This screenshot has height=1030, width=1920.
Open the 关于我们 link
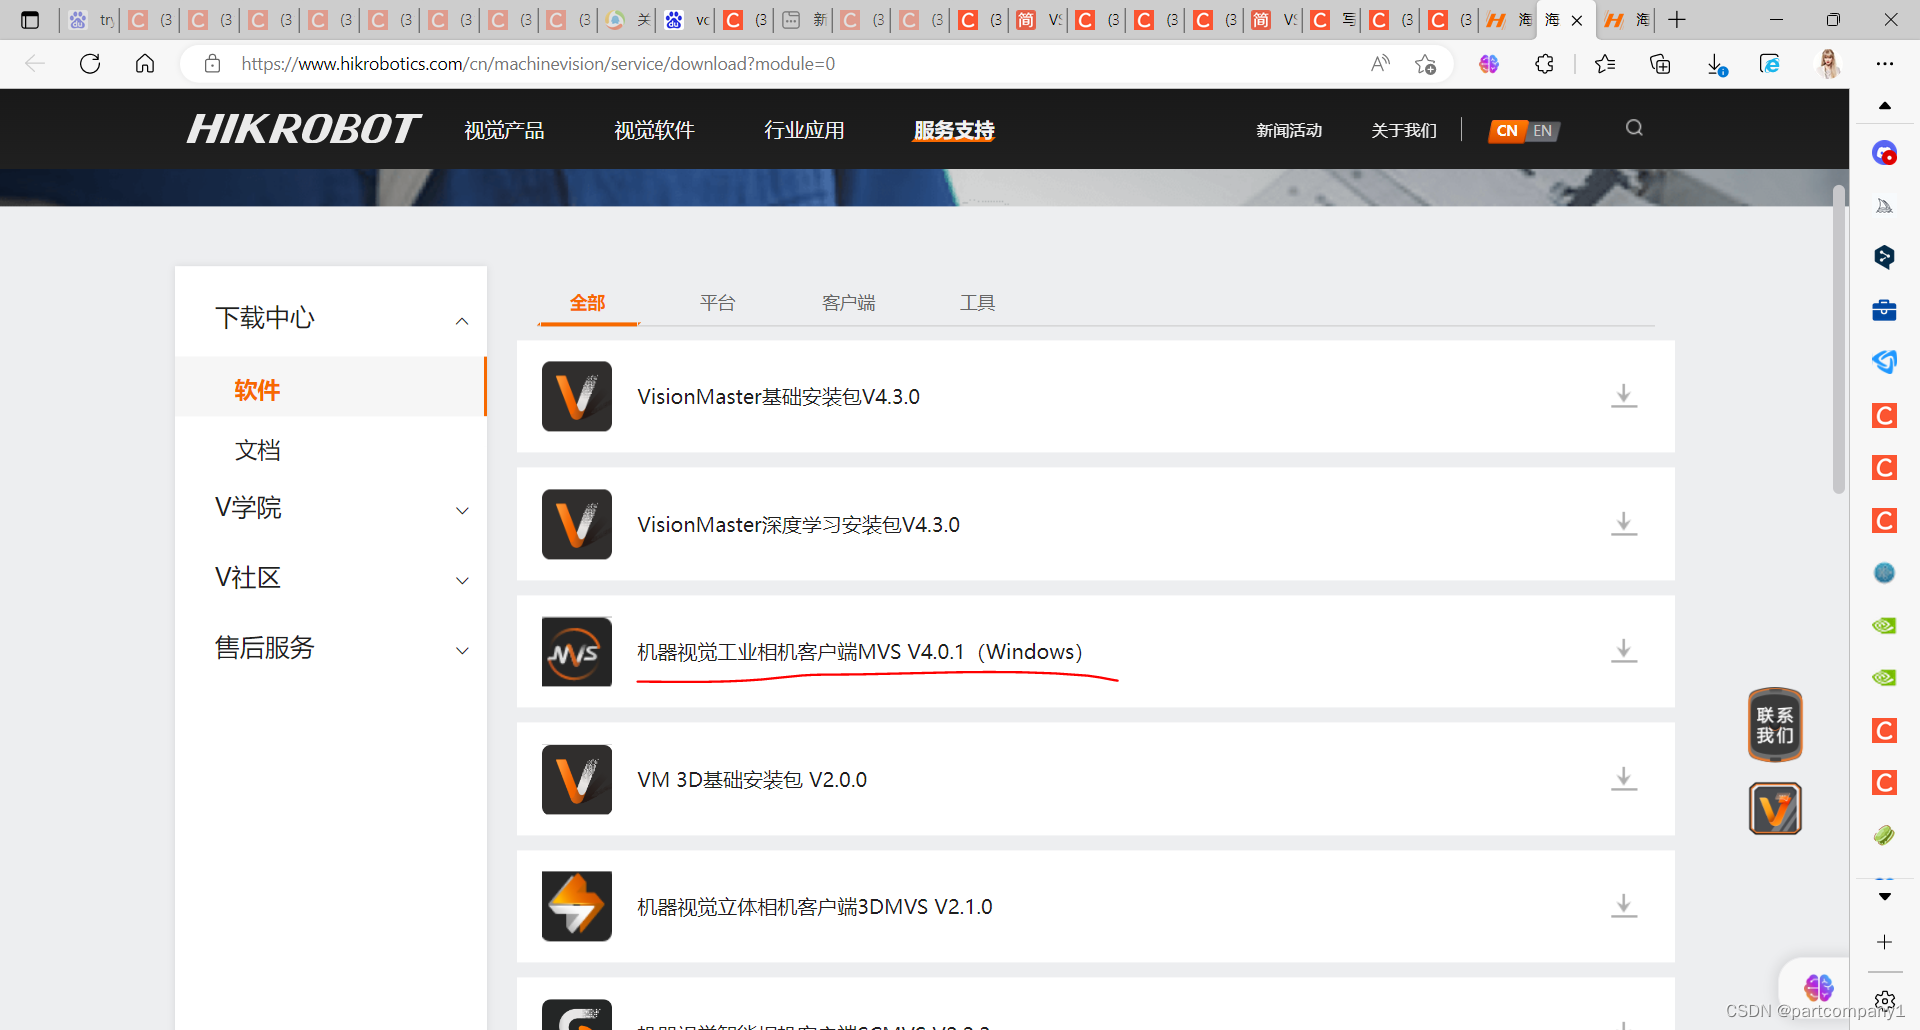[x=1404, y=130]
